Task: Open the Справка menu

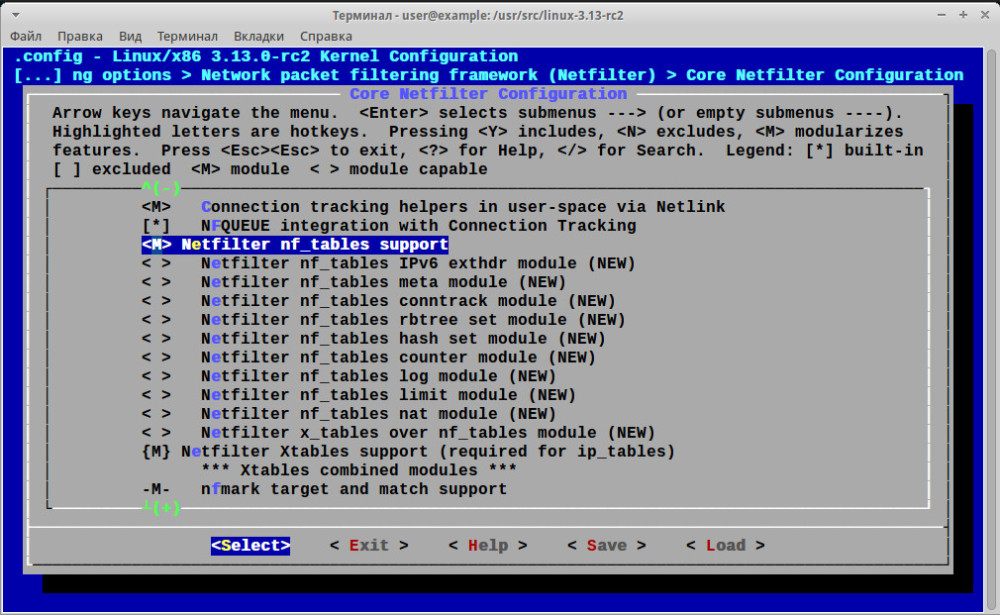Action: click(x=326, y=36)
